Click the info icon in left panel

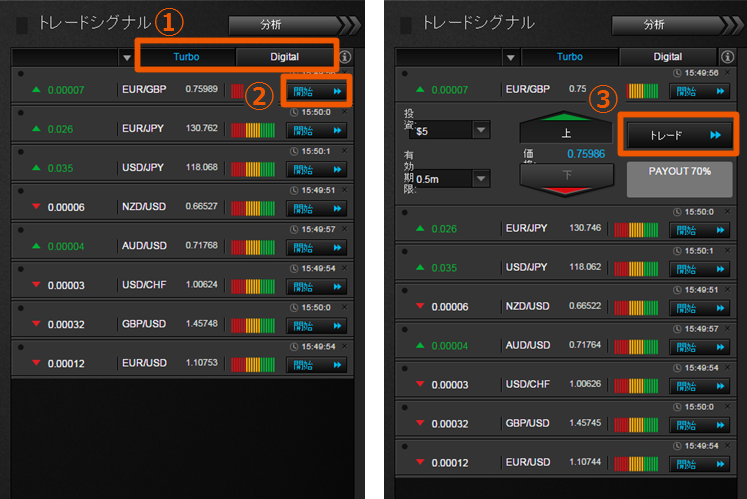[x=345, y=57]
